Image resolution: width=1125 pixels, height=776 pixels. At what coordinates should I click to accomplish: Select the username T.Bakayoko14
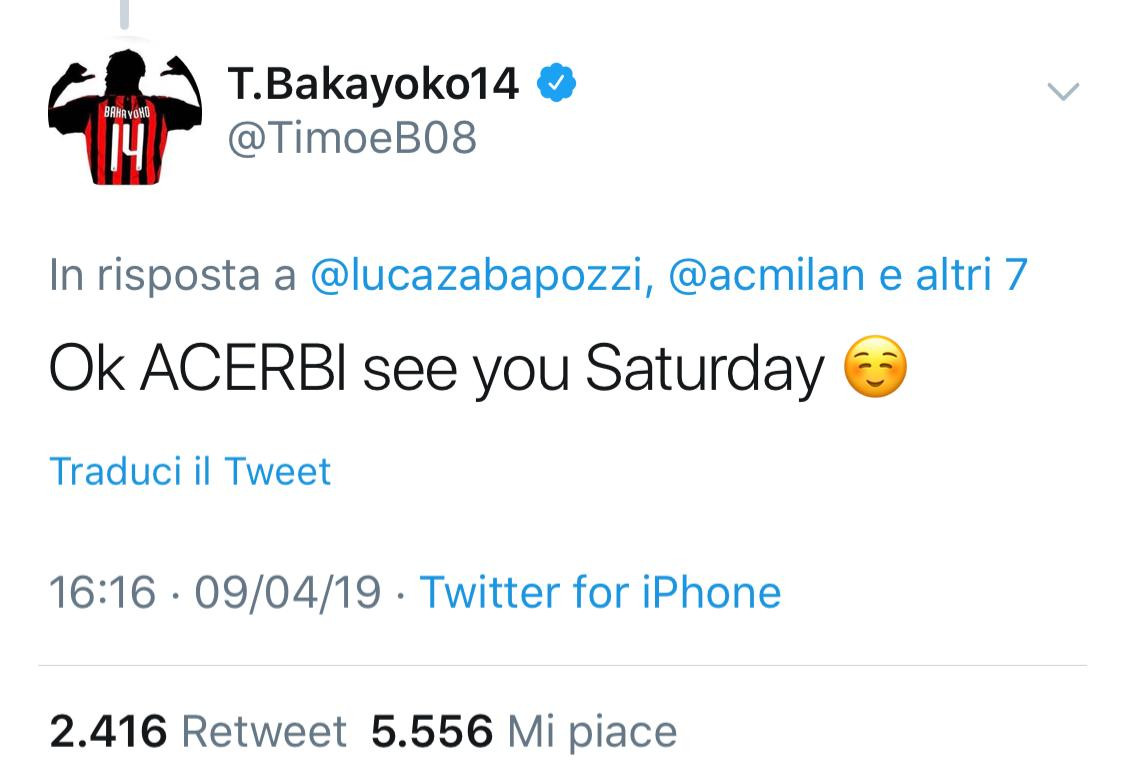click(373, 84)
